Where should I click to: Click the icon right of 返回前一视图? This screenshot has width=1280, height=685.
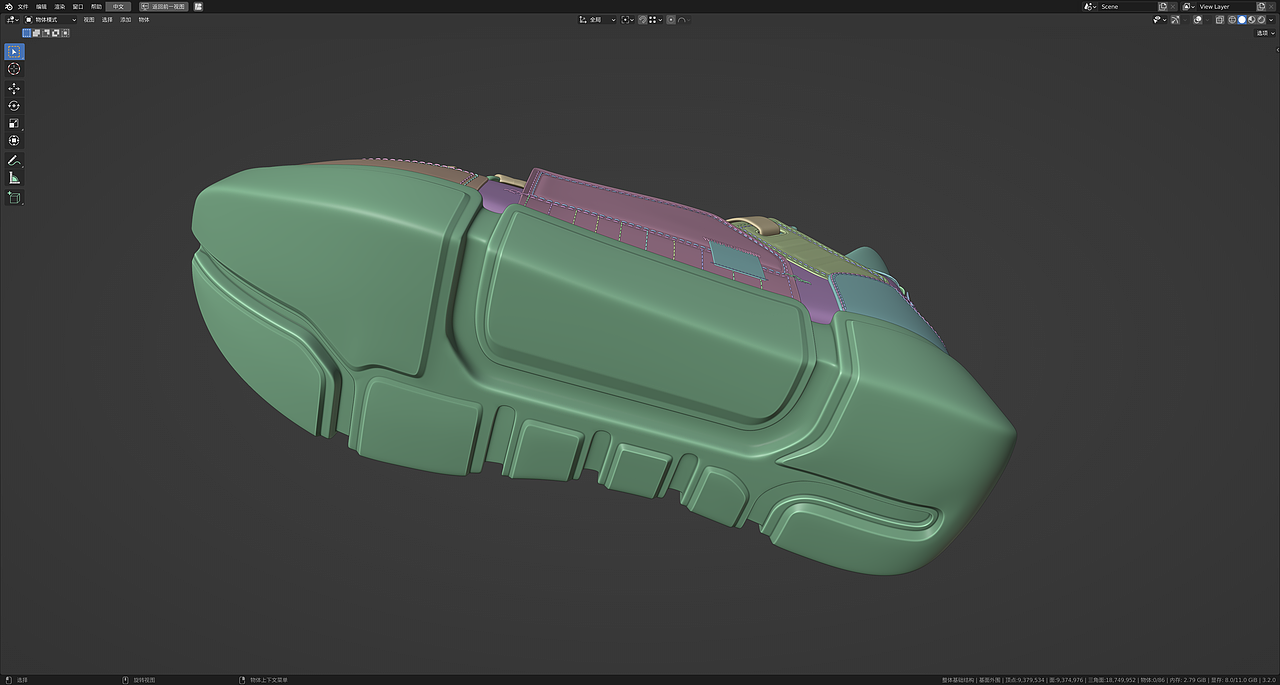(x=198, y=6)
